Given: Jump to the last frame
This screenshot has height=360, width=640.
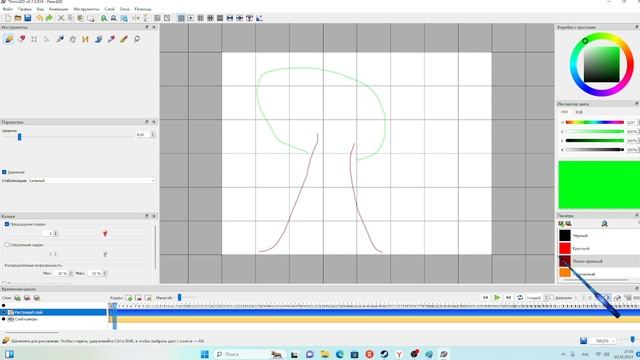Looking at the screenshot, I should click(508, 298).
